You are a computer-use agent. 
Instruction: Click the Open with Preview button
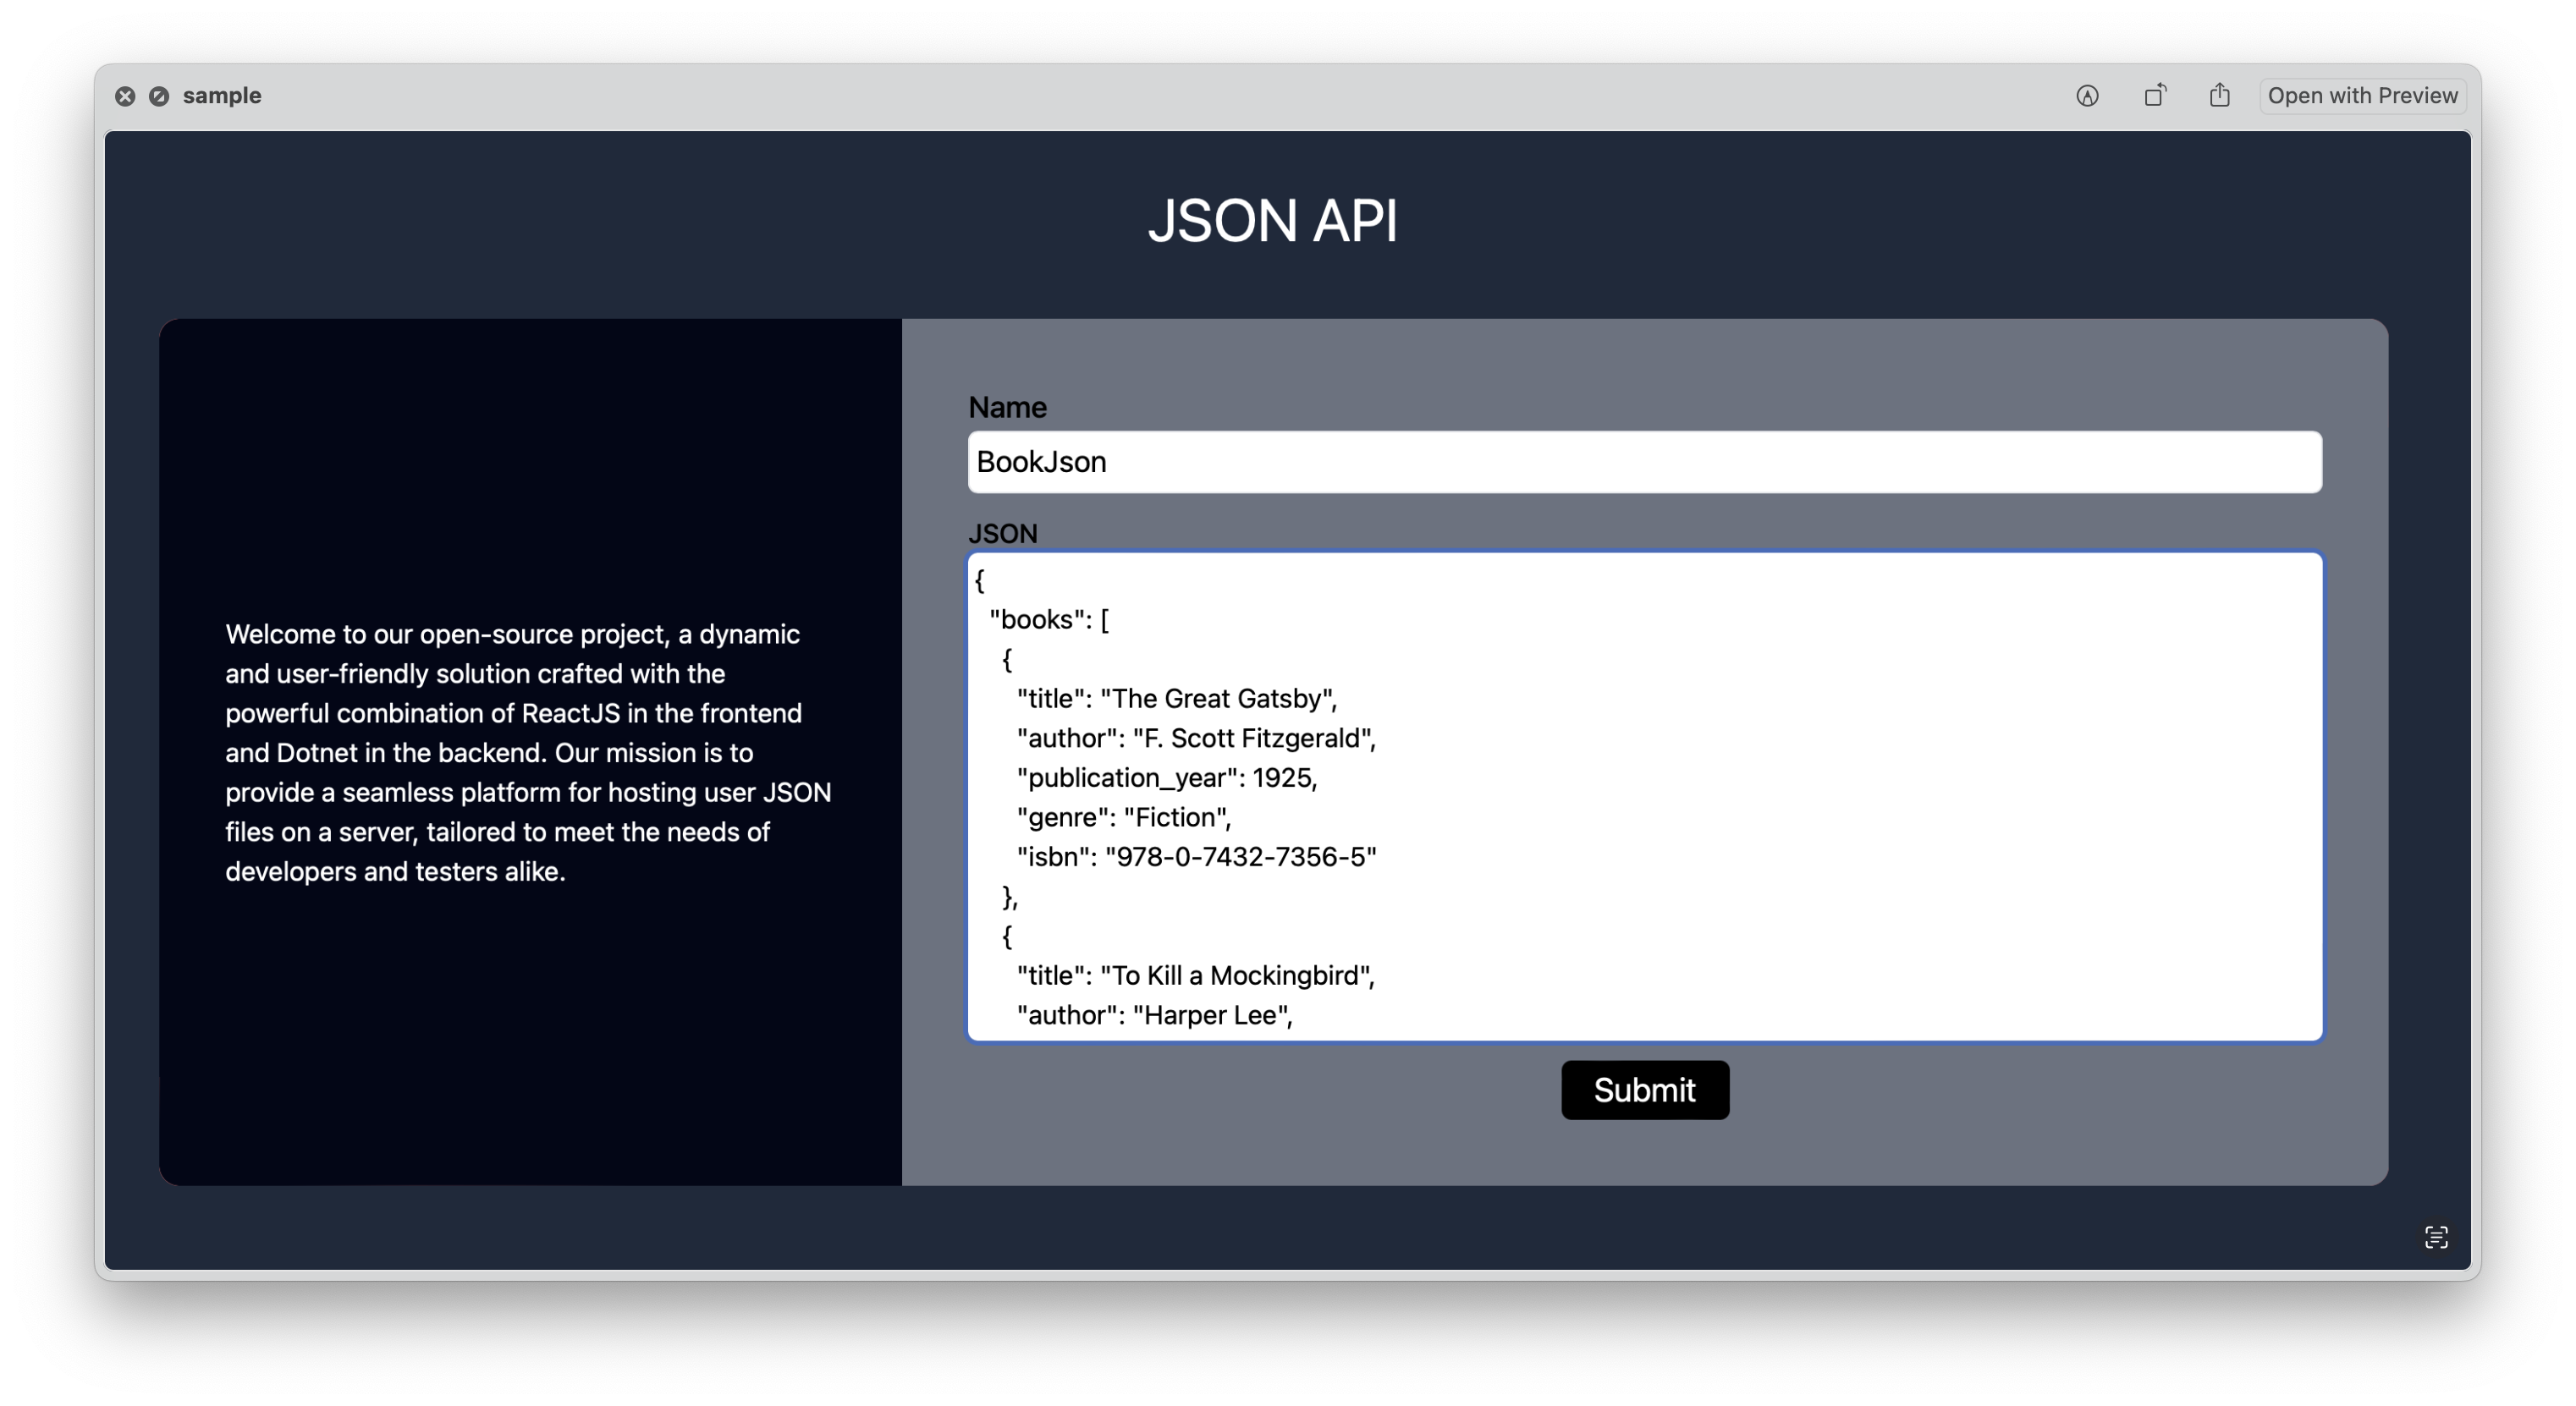tap(2362, 96)
